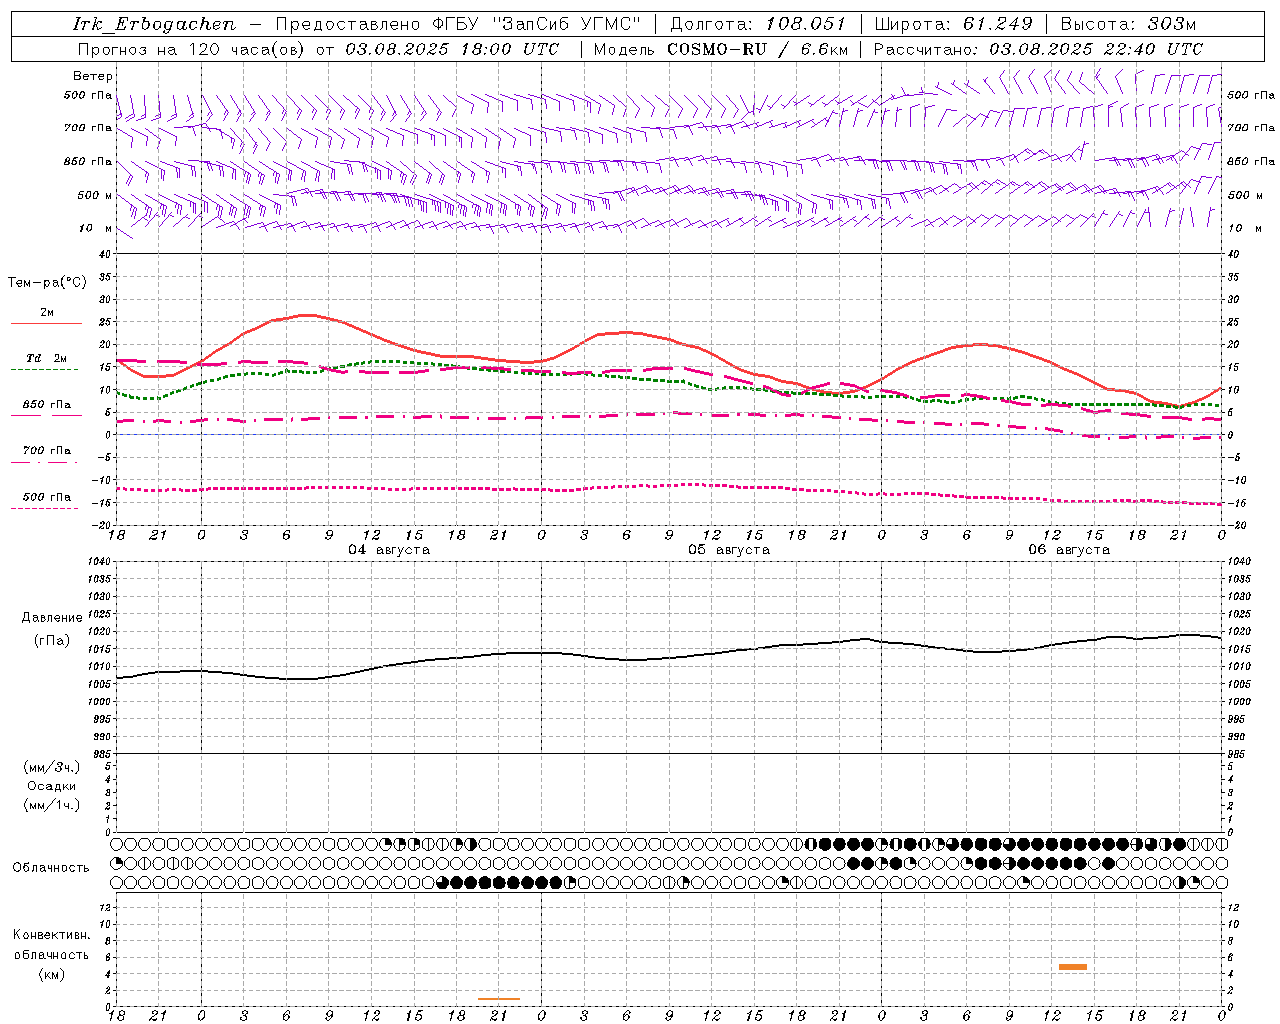
Task: Click the '40' value on left temperature axis
Action: [x=106, y=254]
